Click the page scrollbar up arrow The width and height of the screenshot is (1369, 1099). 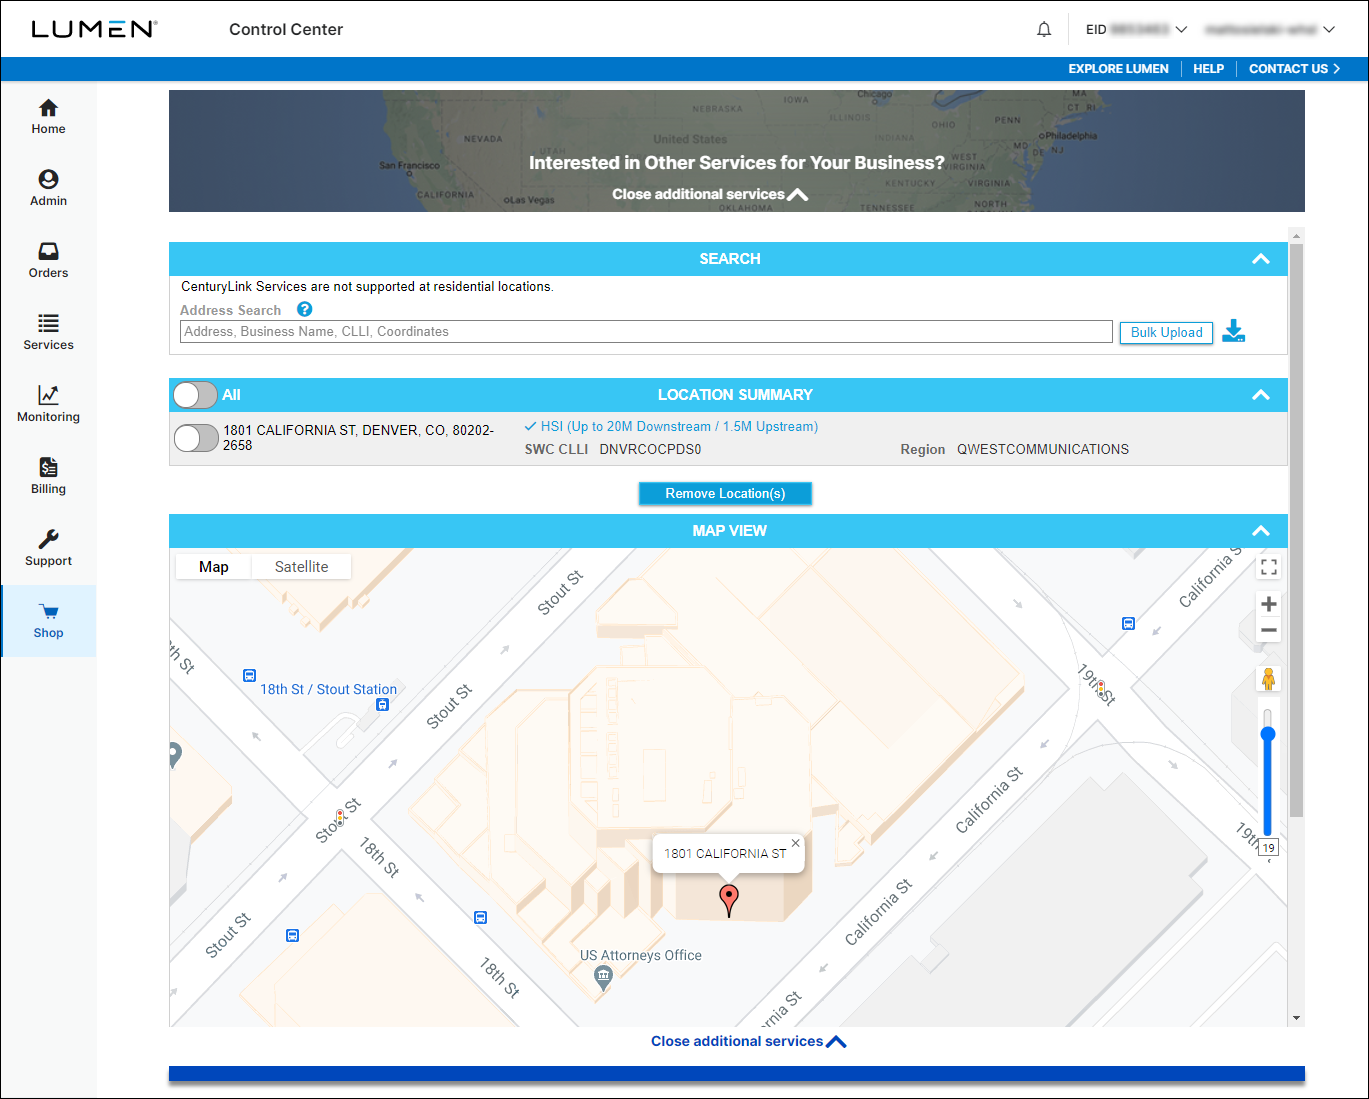tap(1296, 237)
